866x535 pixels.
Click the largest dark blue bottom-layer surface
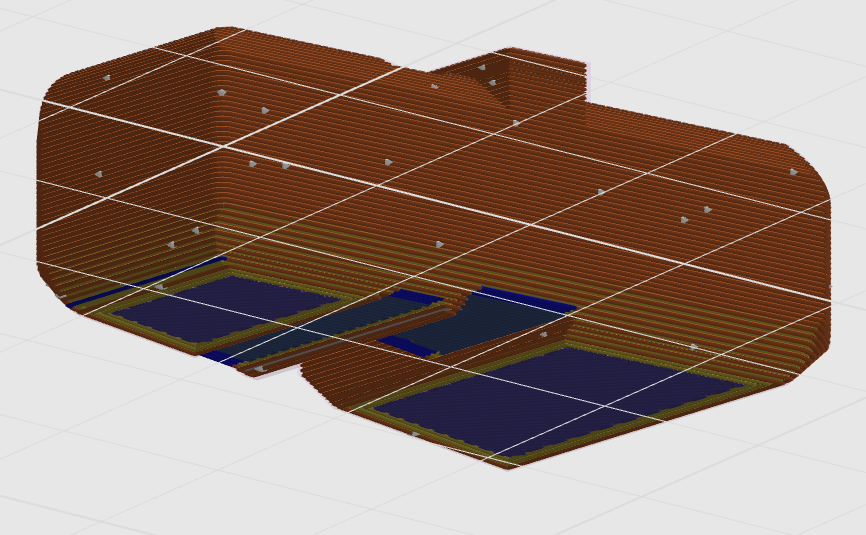pos(558,400)
